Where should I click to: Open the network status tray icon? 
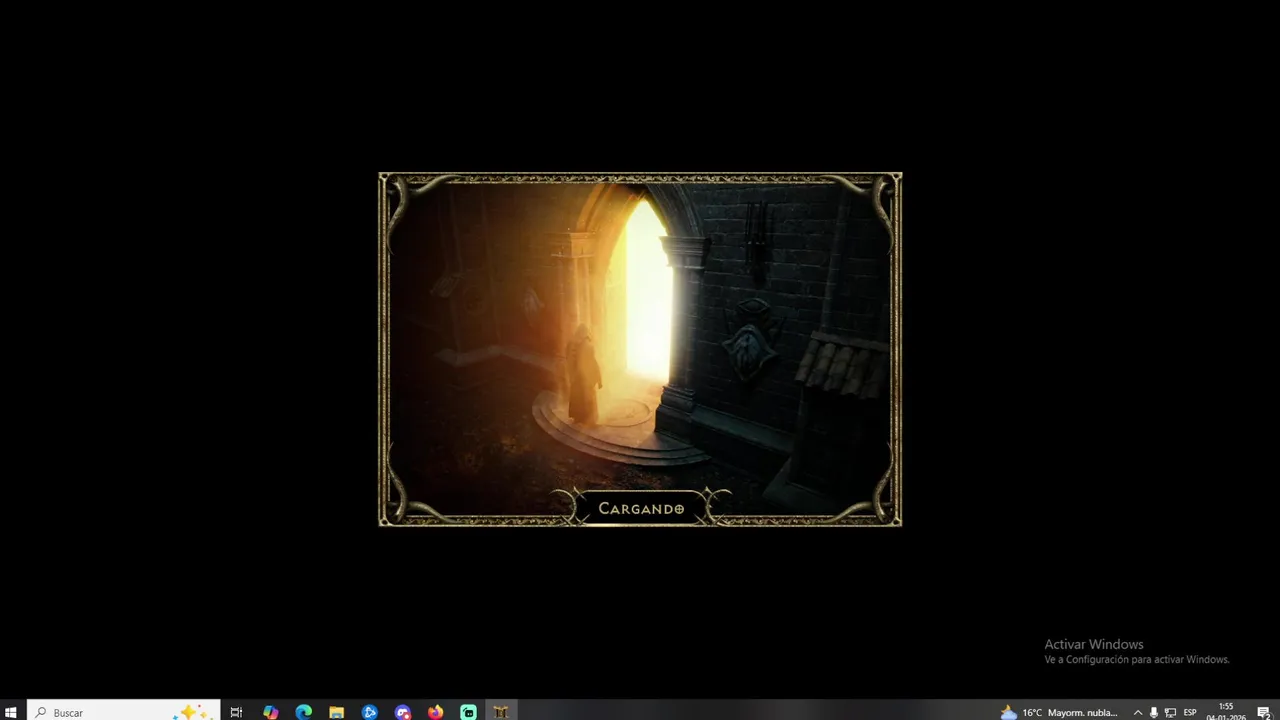click(x=1170, y=712)
